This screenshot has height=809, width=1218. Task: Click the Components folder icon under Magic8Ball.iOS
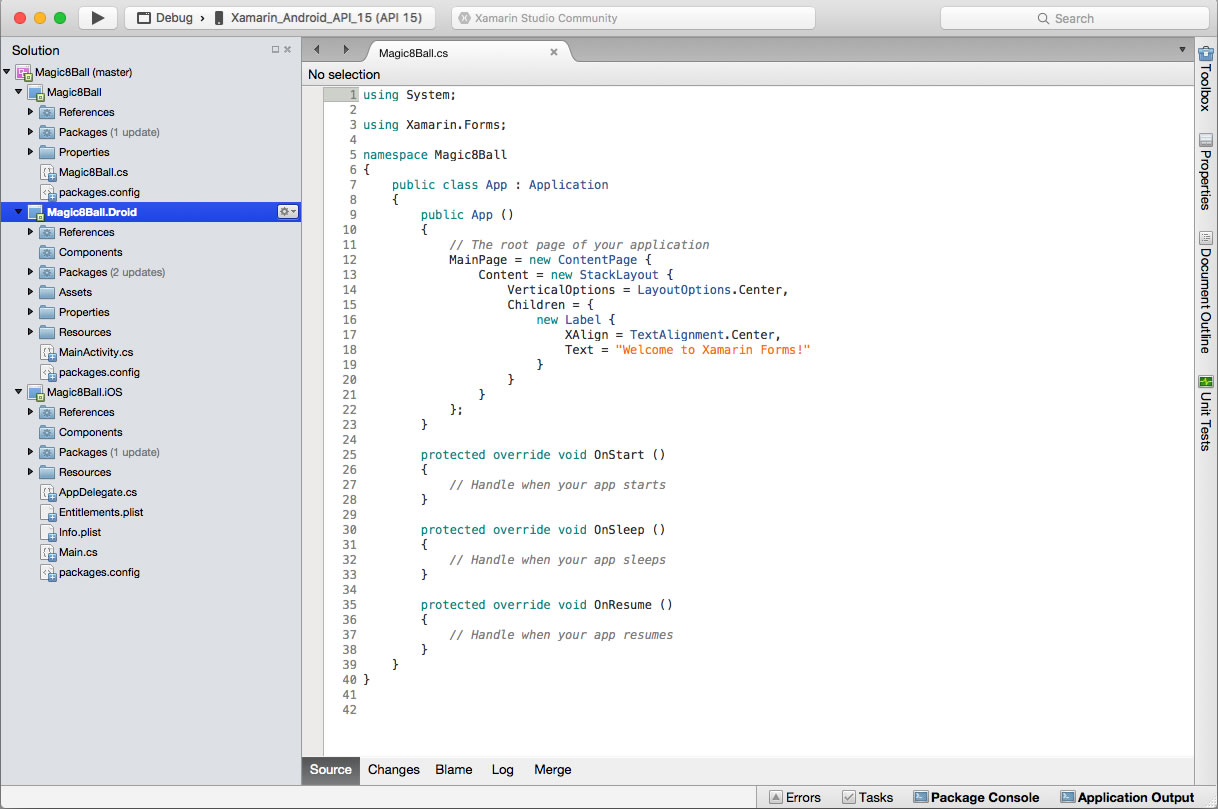pyautogui.click(x=47, y=432)
